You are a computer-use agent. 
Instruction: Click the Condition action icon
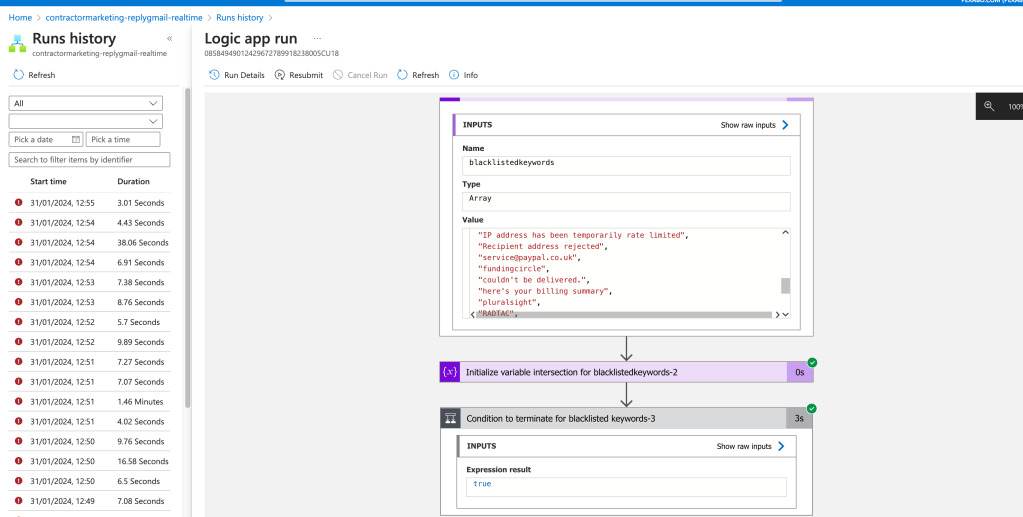point(451,418)
